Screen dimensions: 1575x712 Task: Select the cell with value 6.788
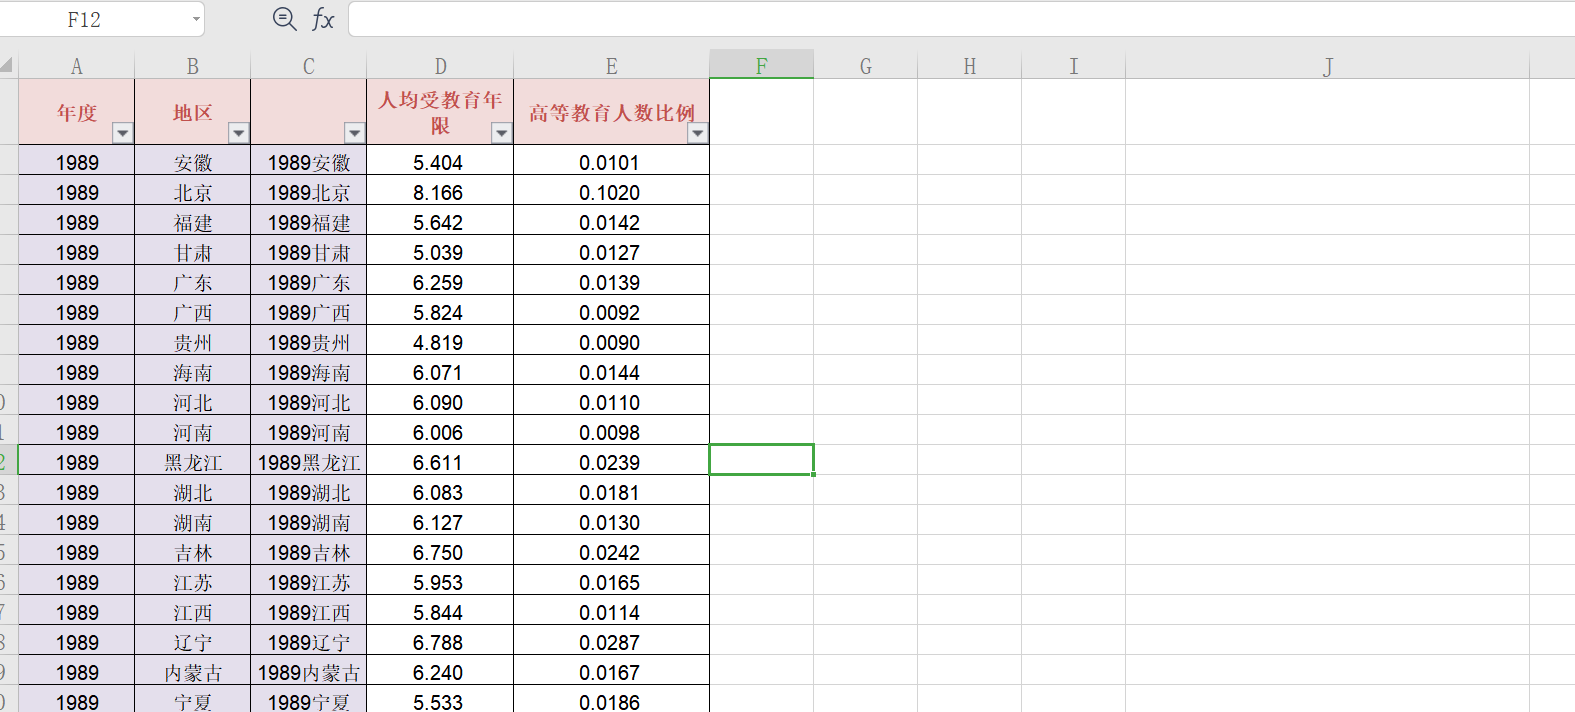click(x=440, y=642)
